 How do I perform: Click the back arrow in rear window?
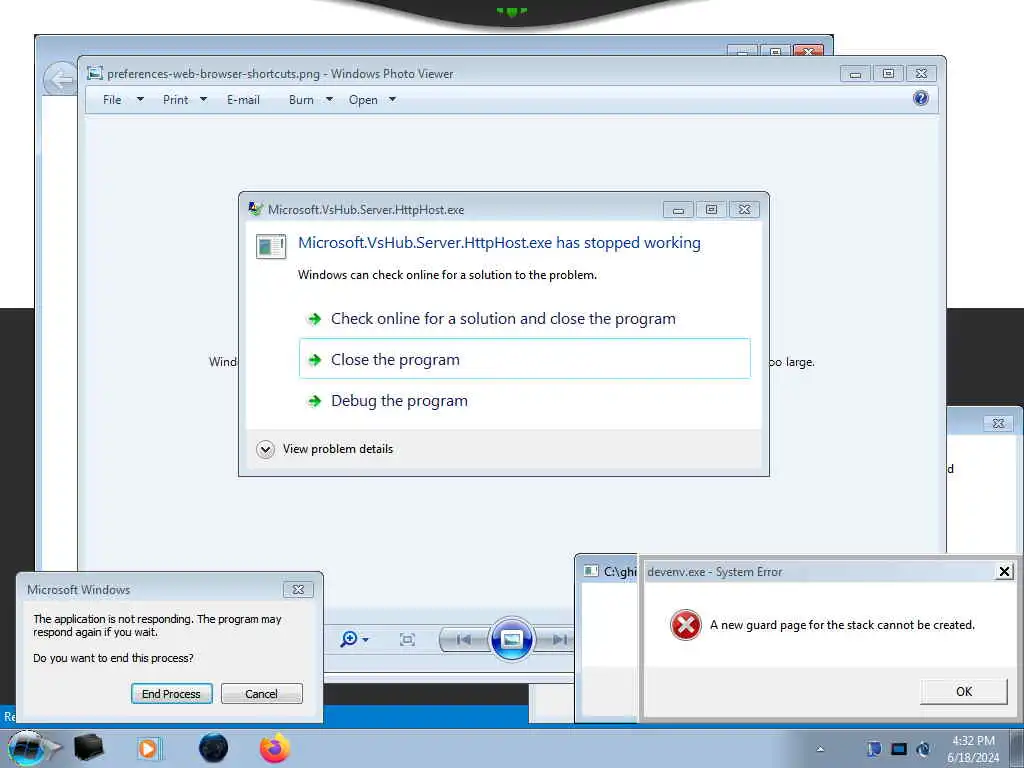(60, 80)
